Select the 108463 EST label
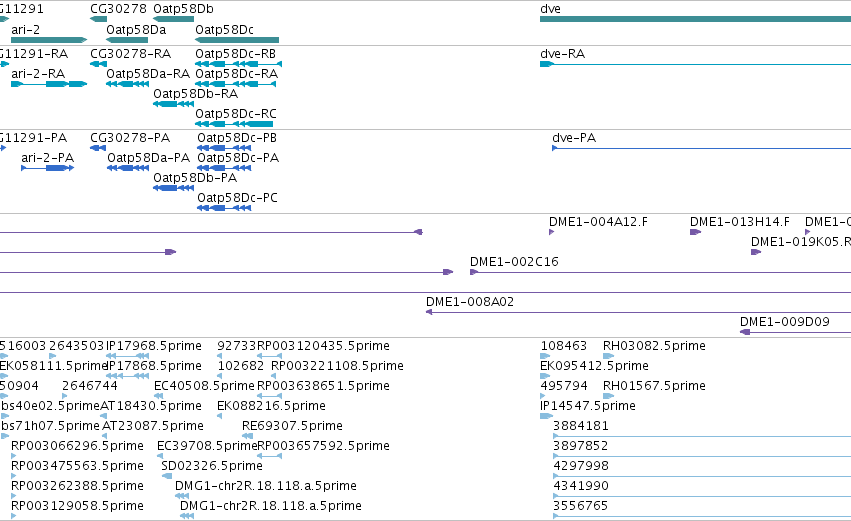Viewport: 851px width, 521px height. click(563, 346)
